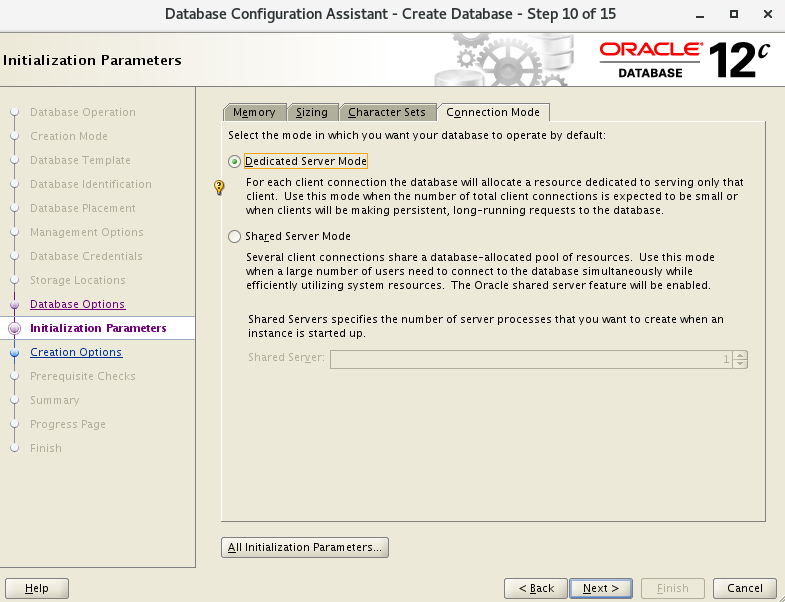Click the Database Options step bullet icon

[14, 304]
